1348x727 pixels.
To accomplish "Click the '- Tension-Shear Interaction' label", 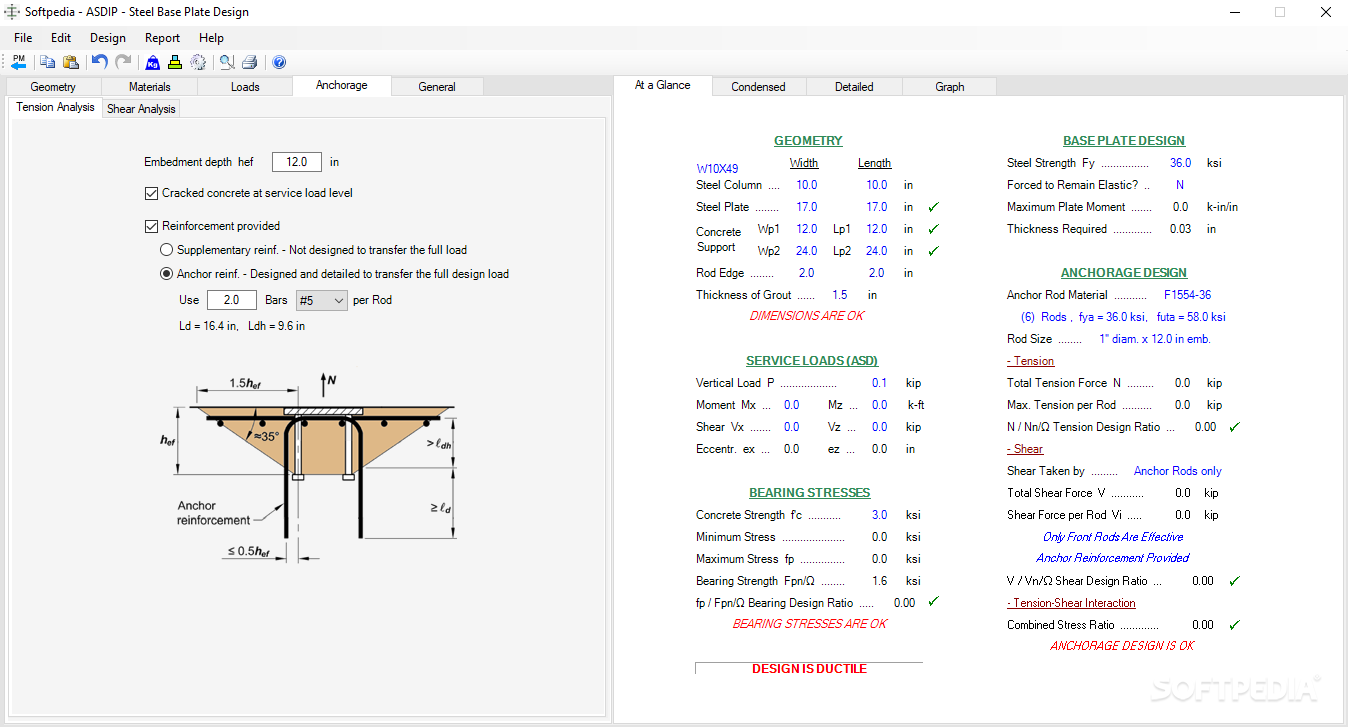I will coord(1071,603).
